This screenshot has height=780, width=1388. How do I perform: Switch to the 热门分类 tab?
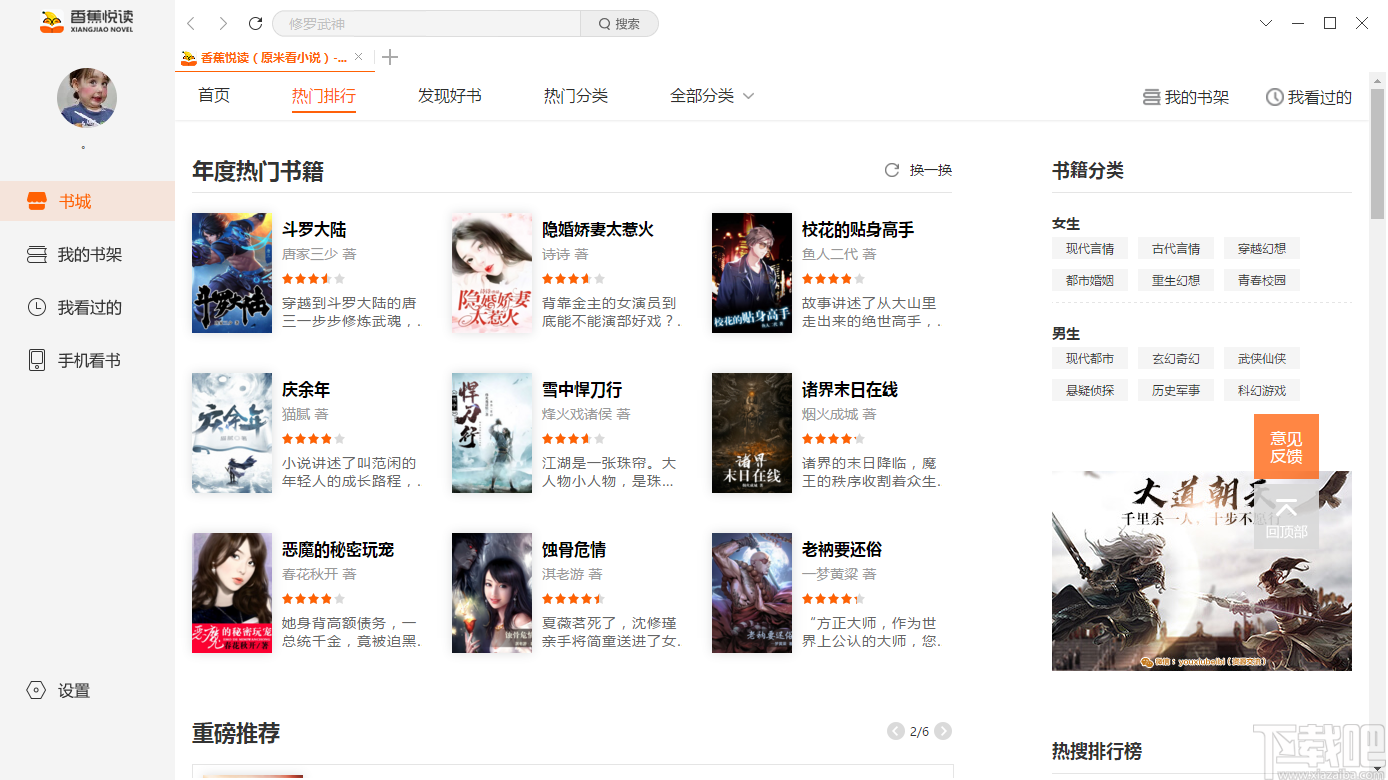click(576, 96)
